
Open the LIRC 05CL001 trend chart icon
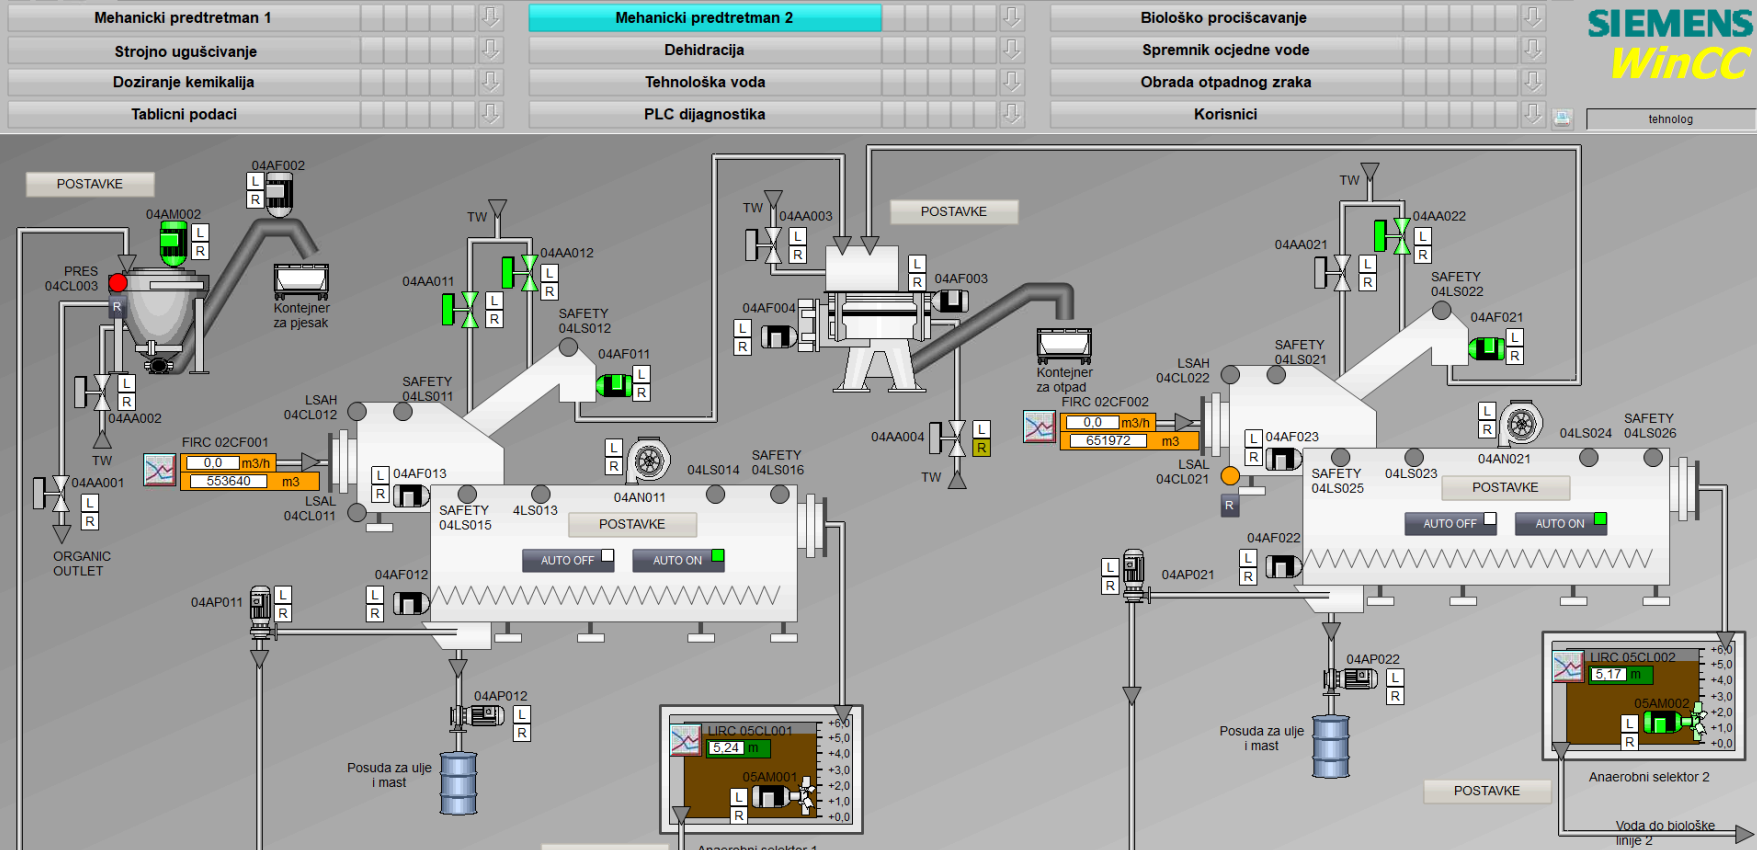point(686,741)
